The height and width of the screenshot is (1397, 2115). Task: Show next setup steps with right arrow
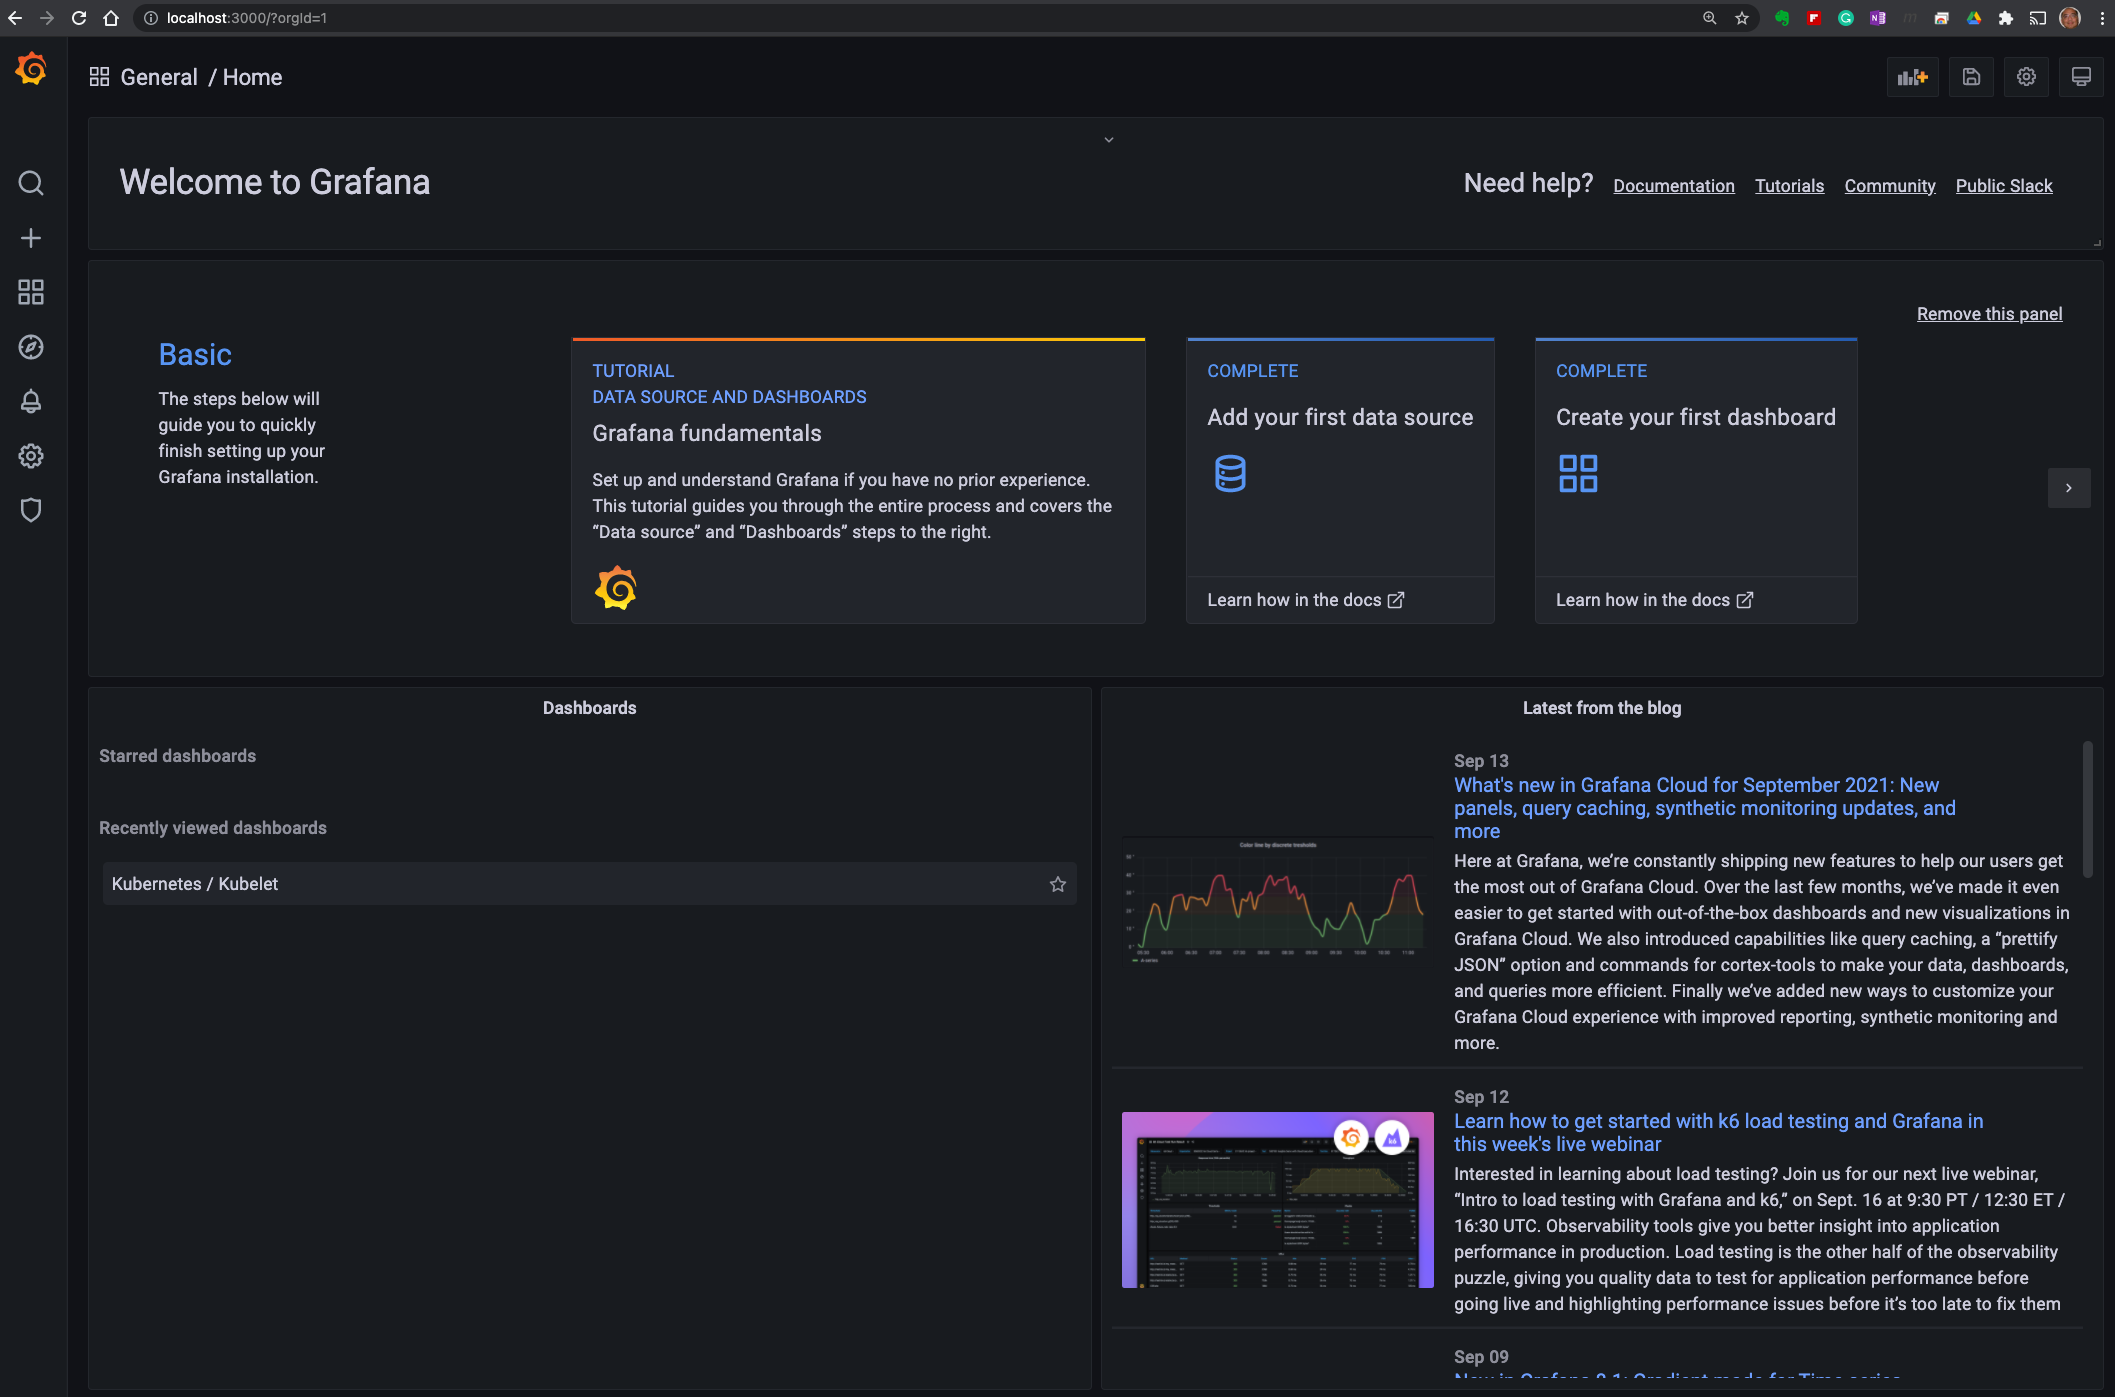pyautogui.click(x=2068, y=488)
